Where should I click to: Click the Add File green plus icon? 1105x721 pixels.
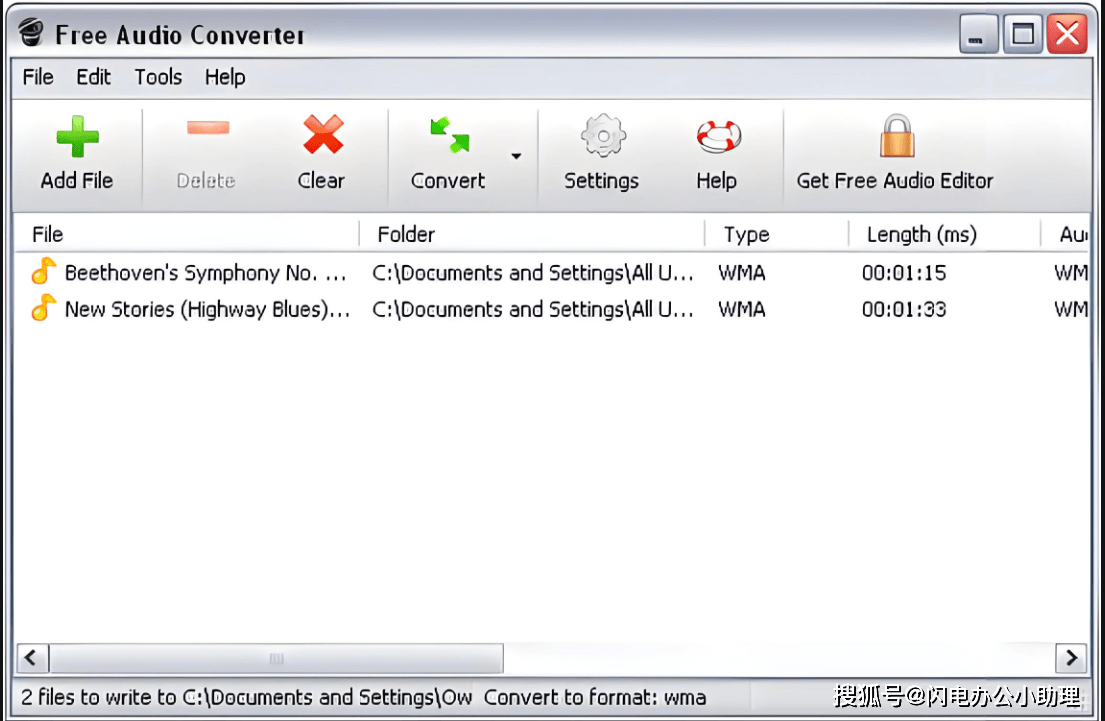[x=78, y=136]
